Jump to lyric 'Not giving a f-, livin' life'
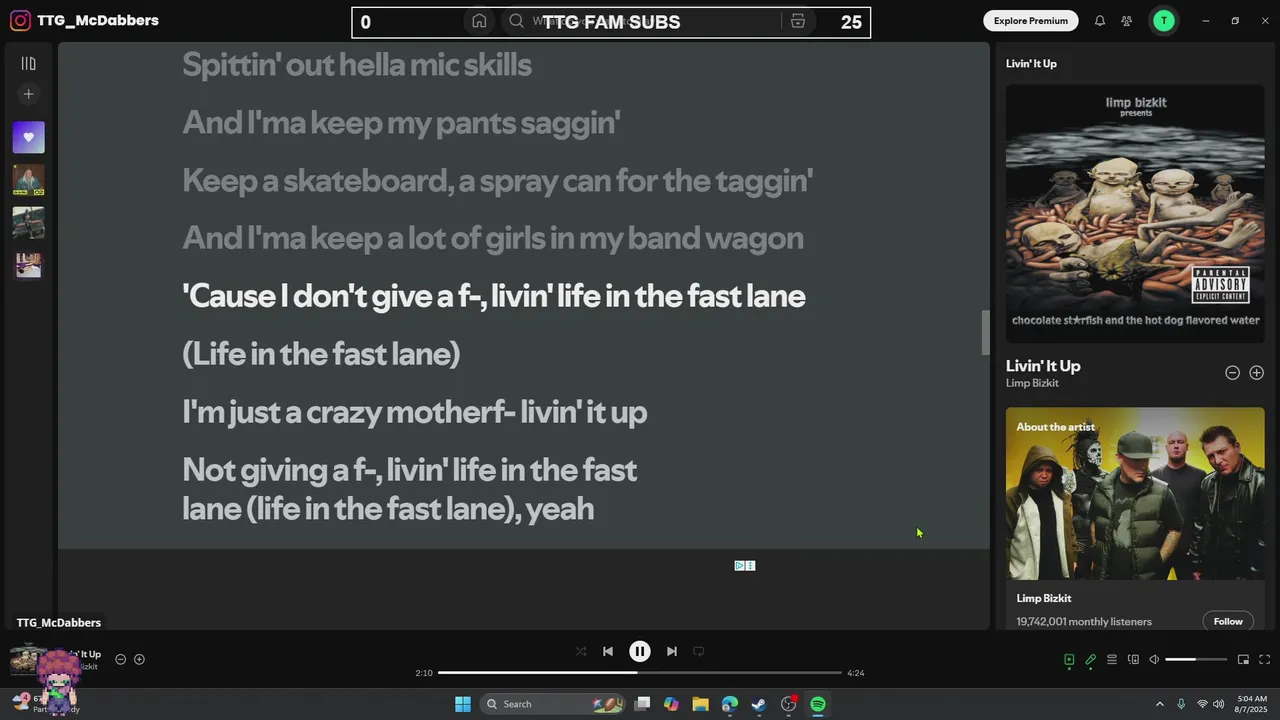The image size is (1280, 720). pyautogui.click(x=410, y=489)
